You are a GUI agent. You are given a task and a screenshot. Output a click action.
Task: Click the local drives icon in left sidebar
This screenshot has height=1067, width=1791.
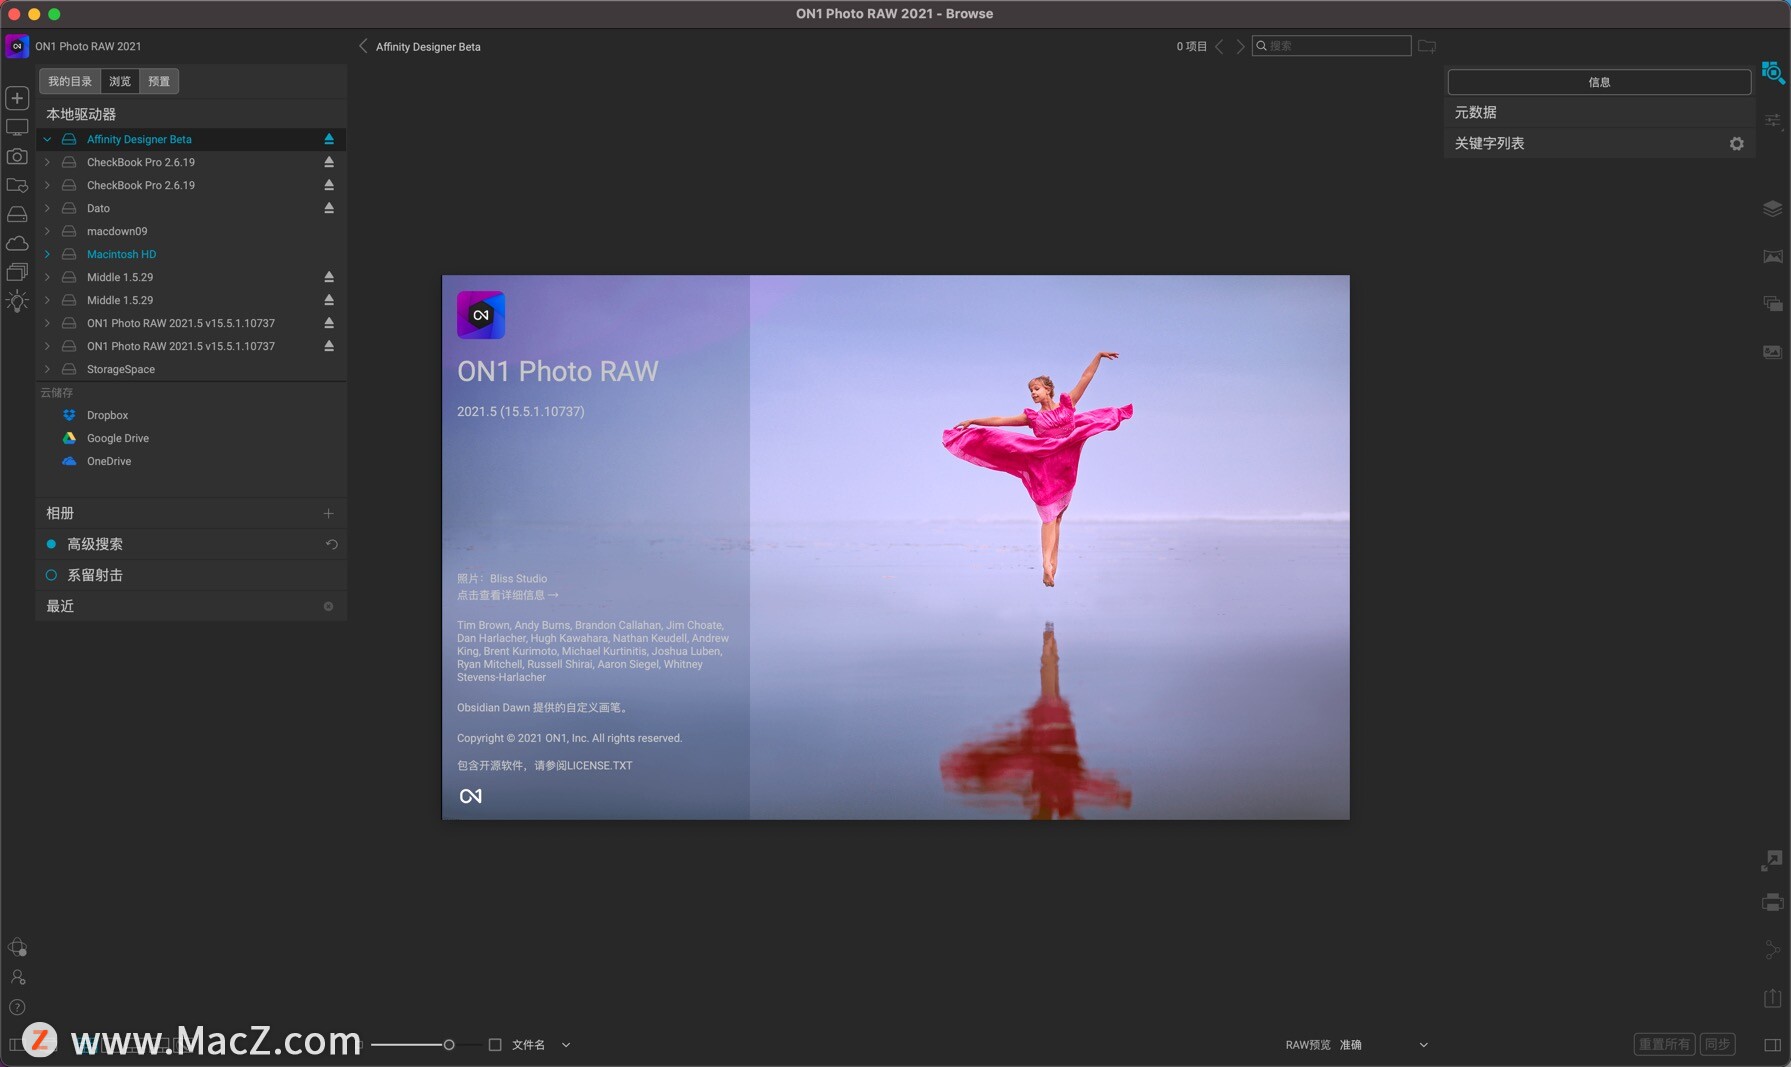[17, 215]
